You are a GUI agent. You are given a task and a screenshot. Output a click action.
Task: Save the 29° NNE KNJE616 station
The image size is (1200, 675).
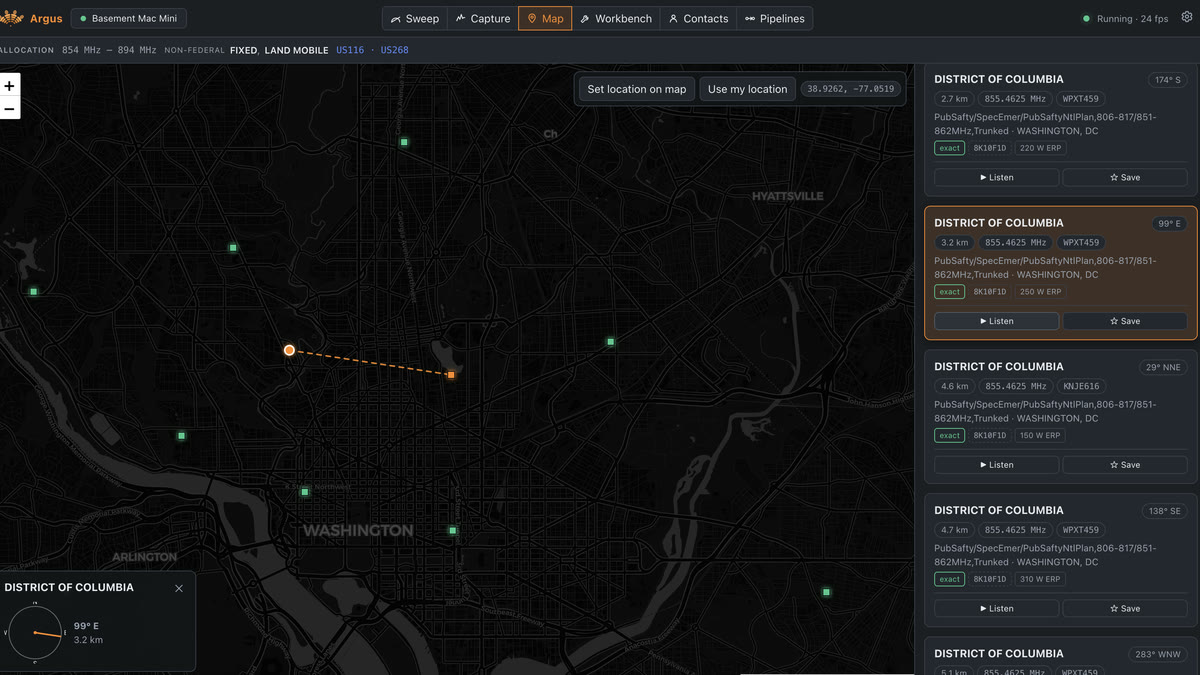click(1125, 465)
